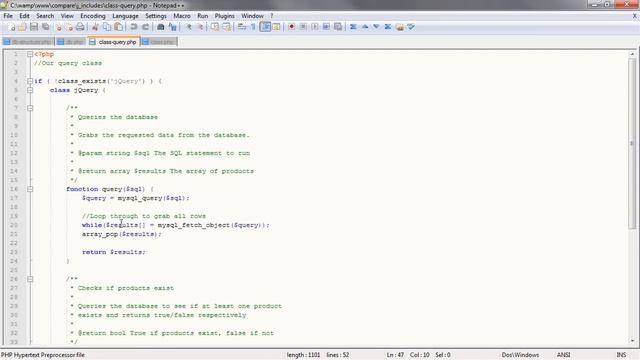The height and width of the screenshot is (360, 640).
Task: Click the ANSI encoding status field
Action: 563,355
